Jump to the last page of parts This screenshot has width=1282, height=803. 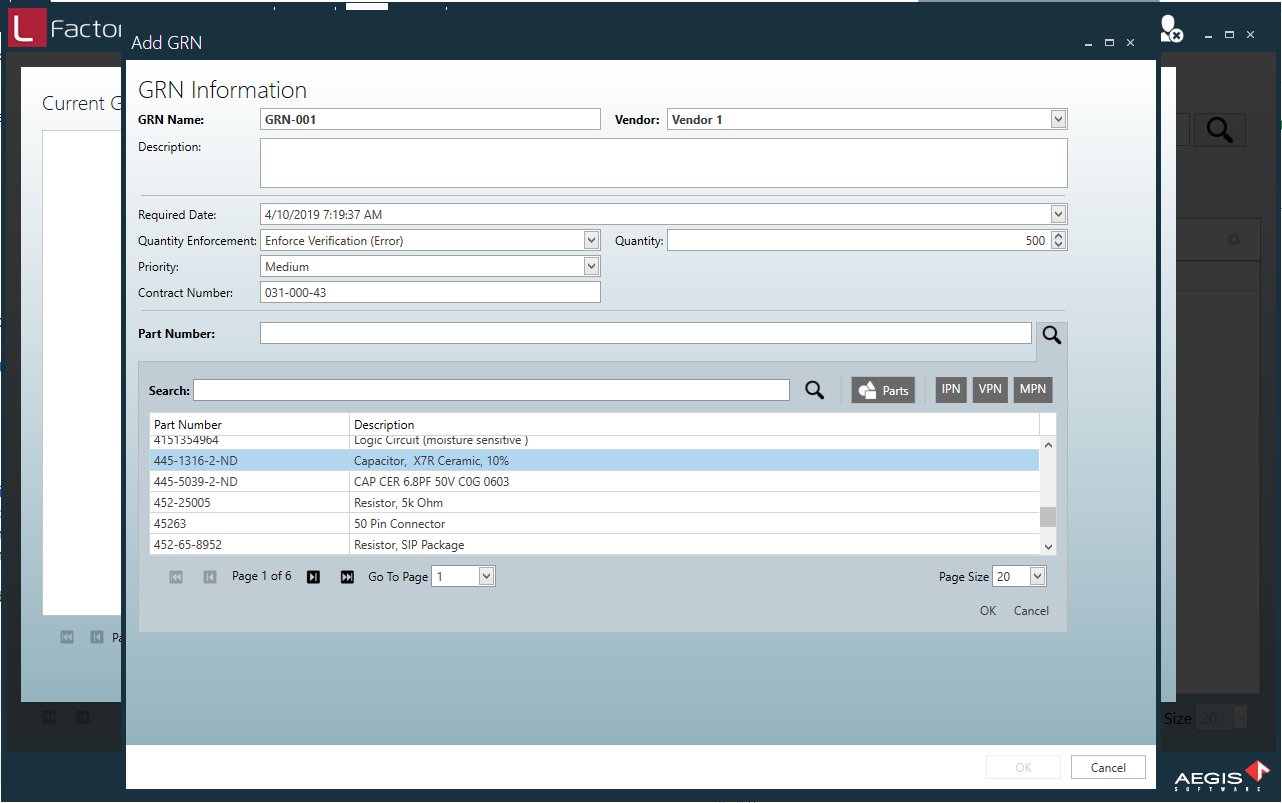click(x=346, y=576)
